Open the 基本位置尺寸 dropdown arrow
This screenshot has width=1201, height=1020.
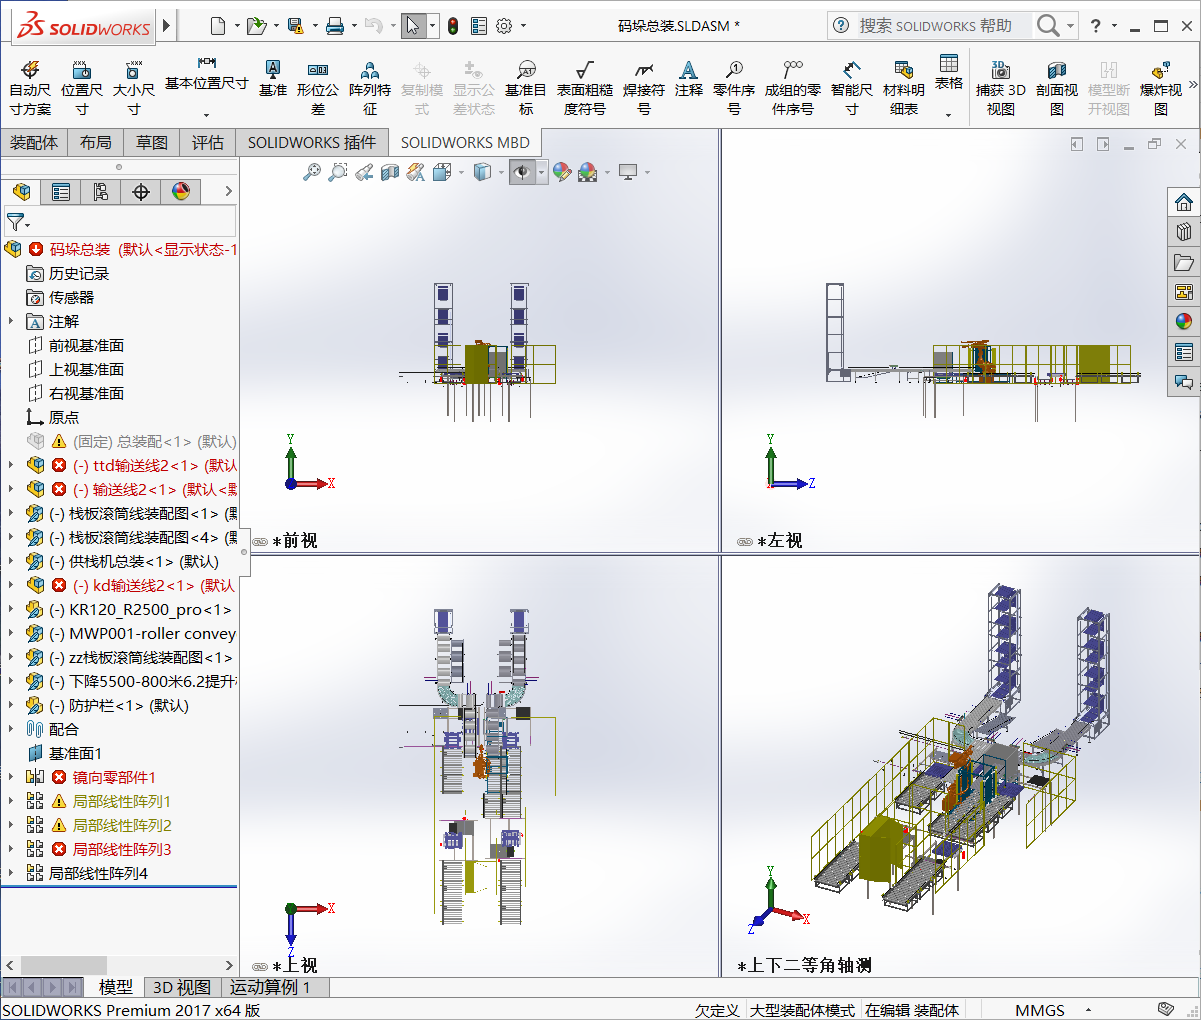[206, 115]
